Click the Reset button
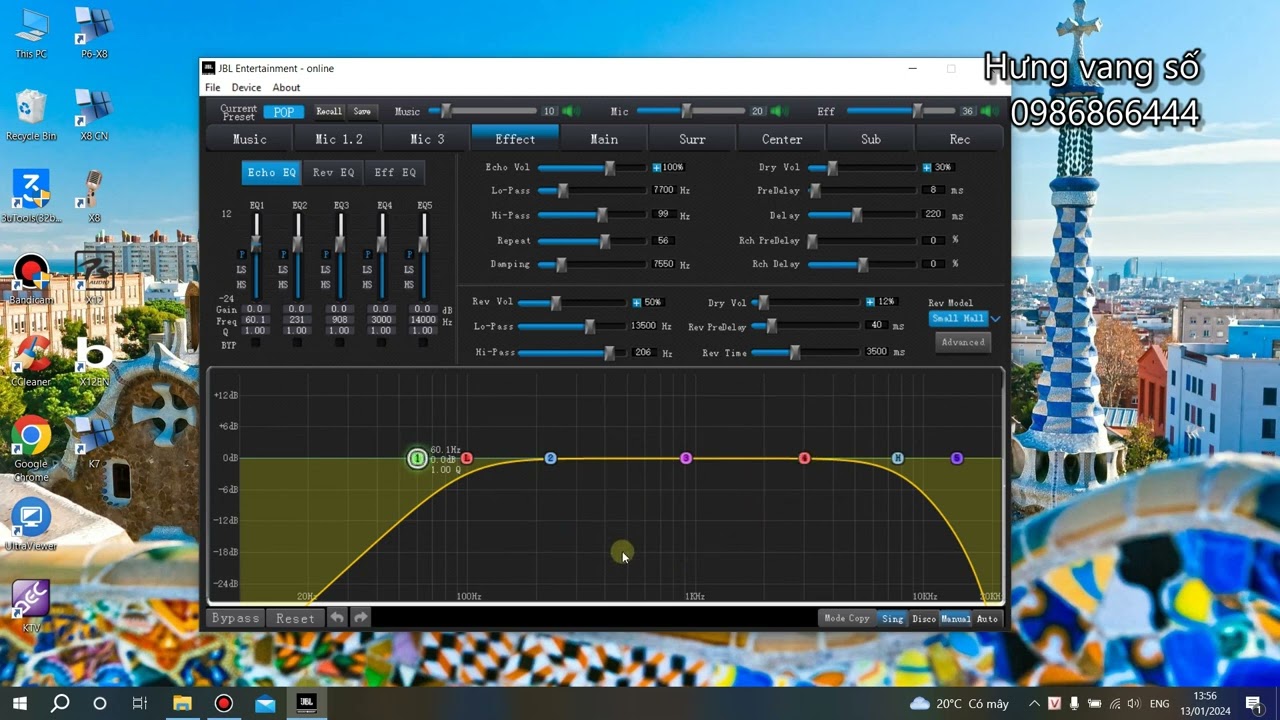Screen dimensions: 1280x720 tap(295, 618)
